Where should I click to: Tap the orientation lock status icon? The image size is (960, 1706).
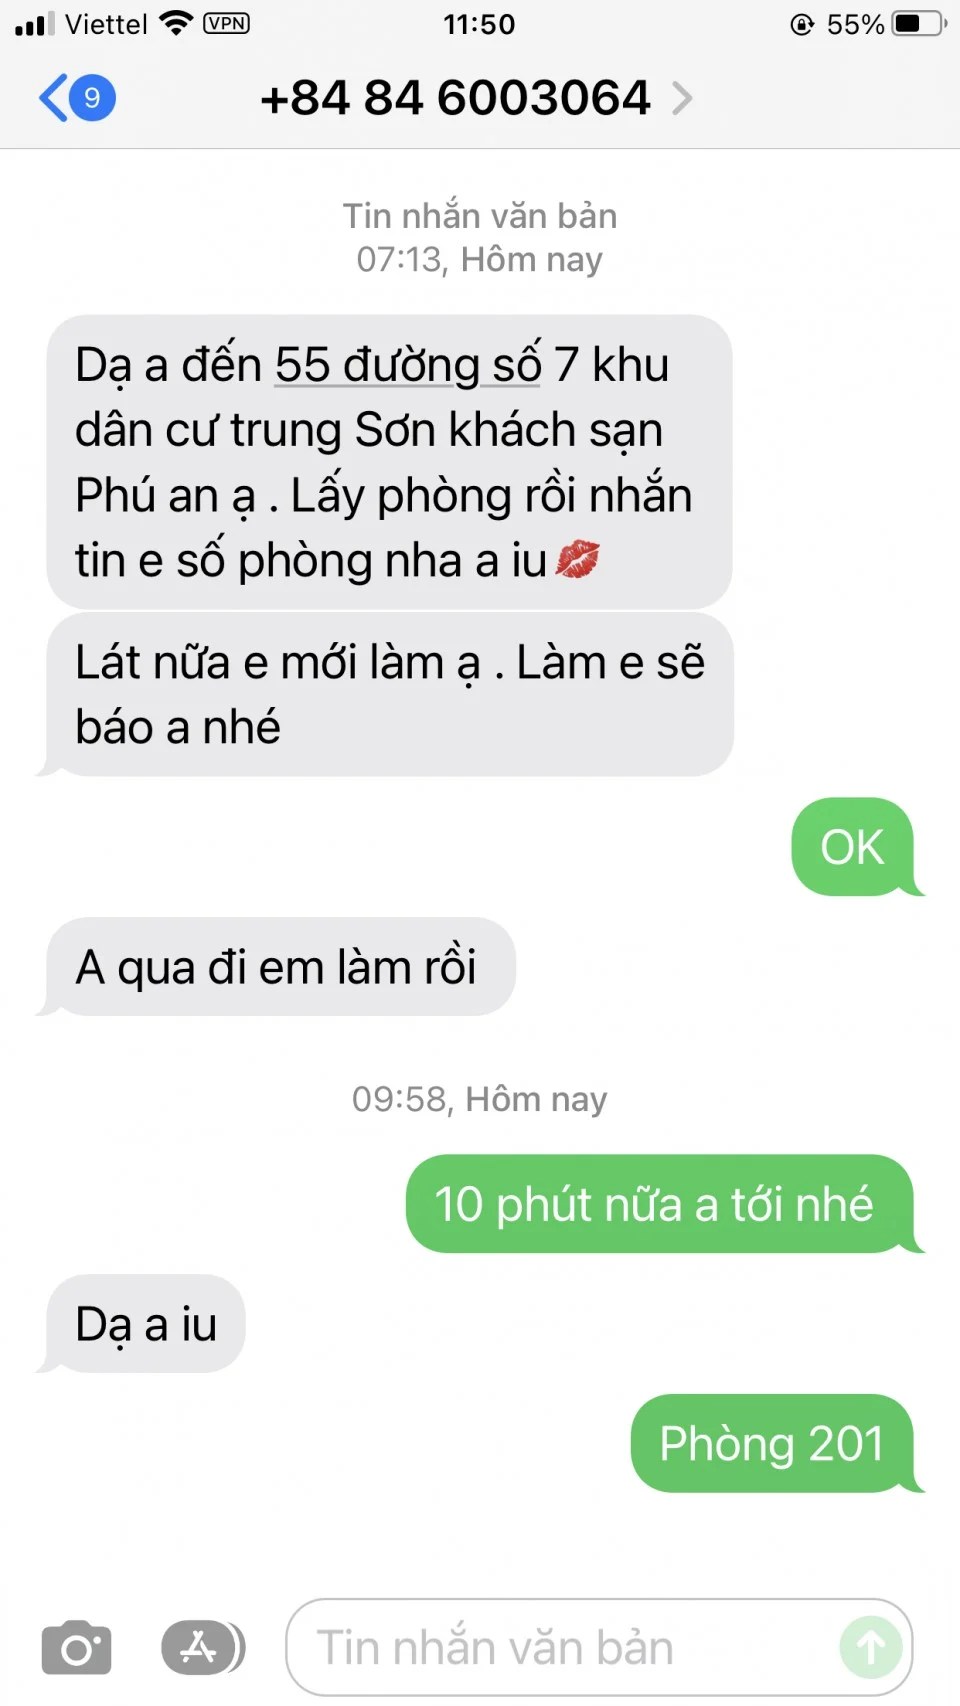tap(802, 24)
